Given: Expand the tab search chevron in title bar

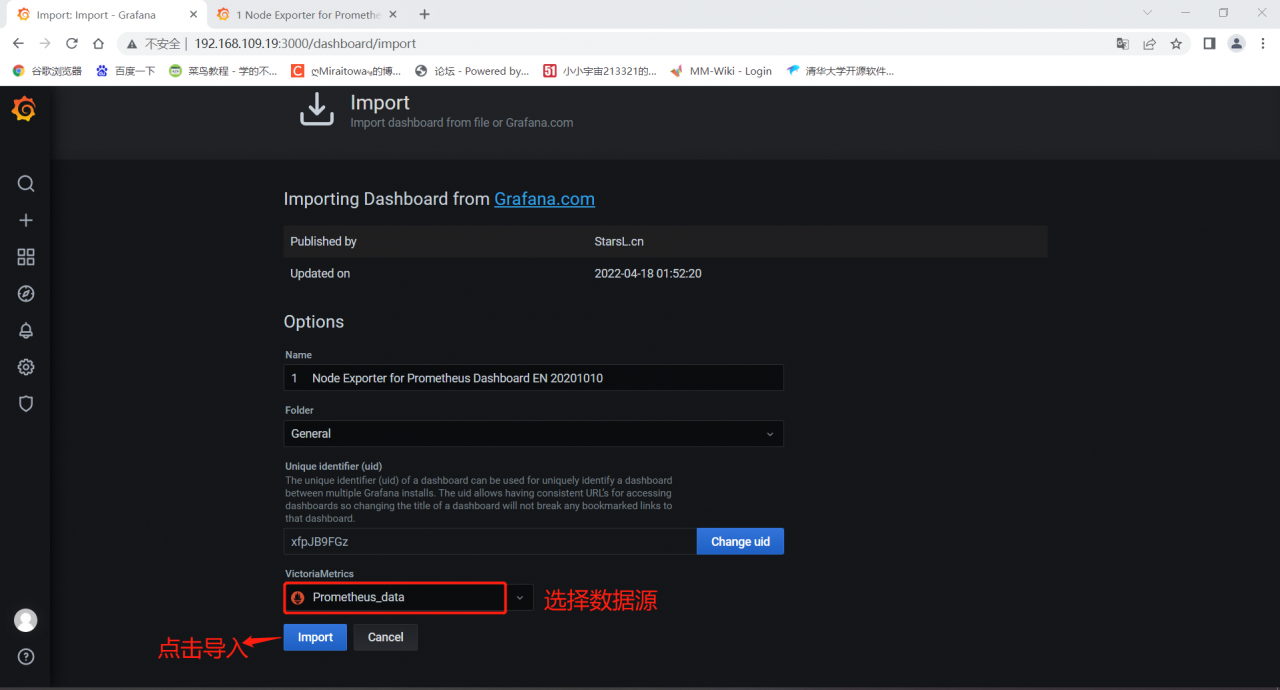Looking at the screenshot, I should (x=1148, y=13).
